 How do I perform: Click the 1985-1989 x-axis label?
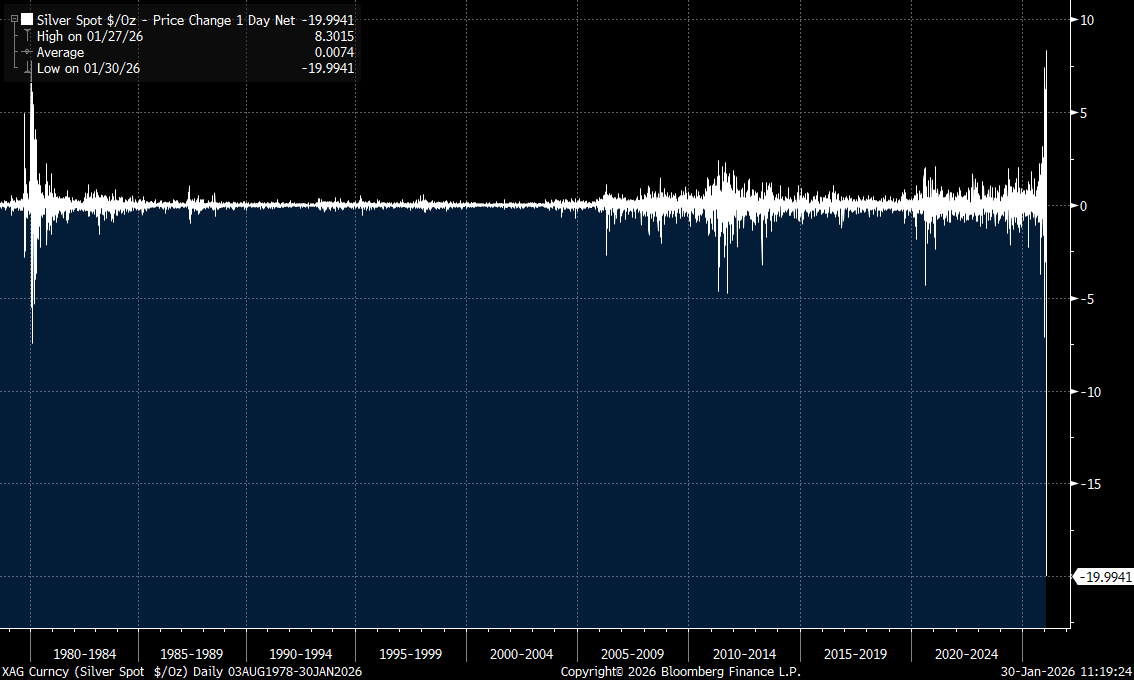click(192, 654)
